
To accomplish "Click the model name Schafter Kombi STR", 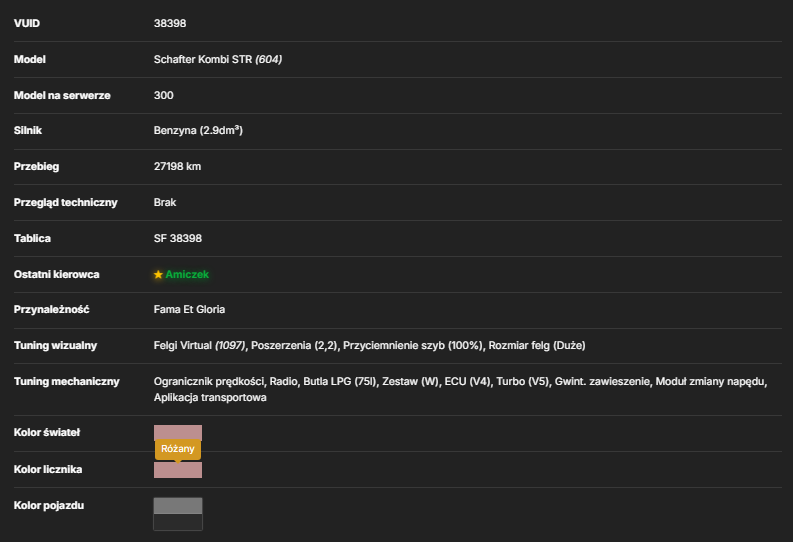I will pos(203,59).
